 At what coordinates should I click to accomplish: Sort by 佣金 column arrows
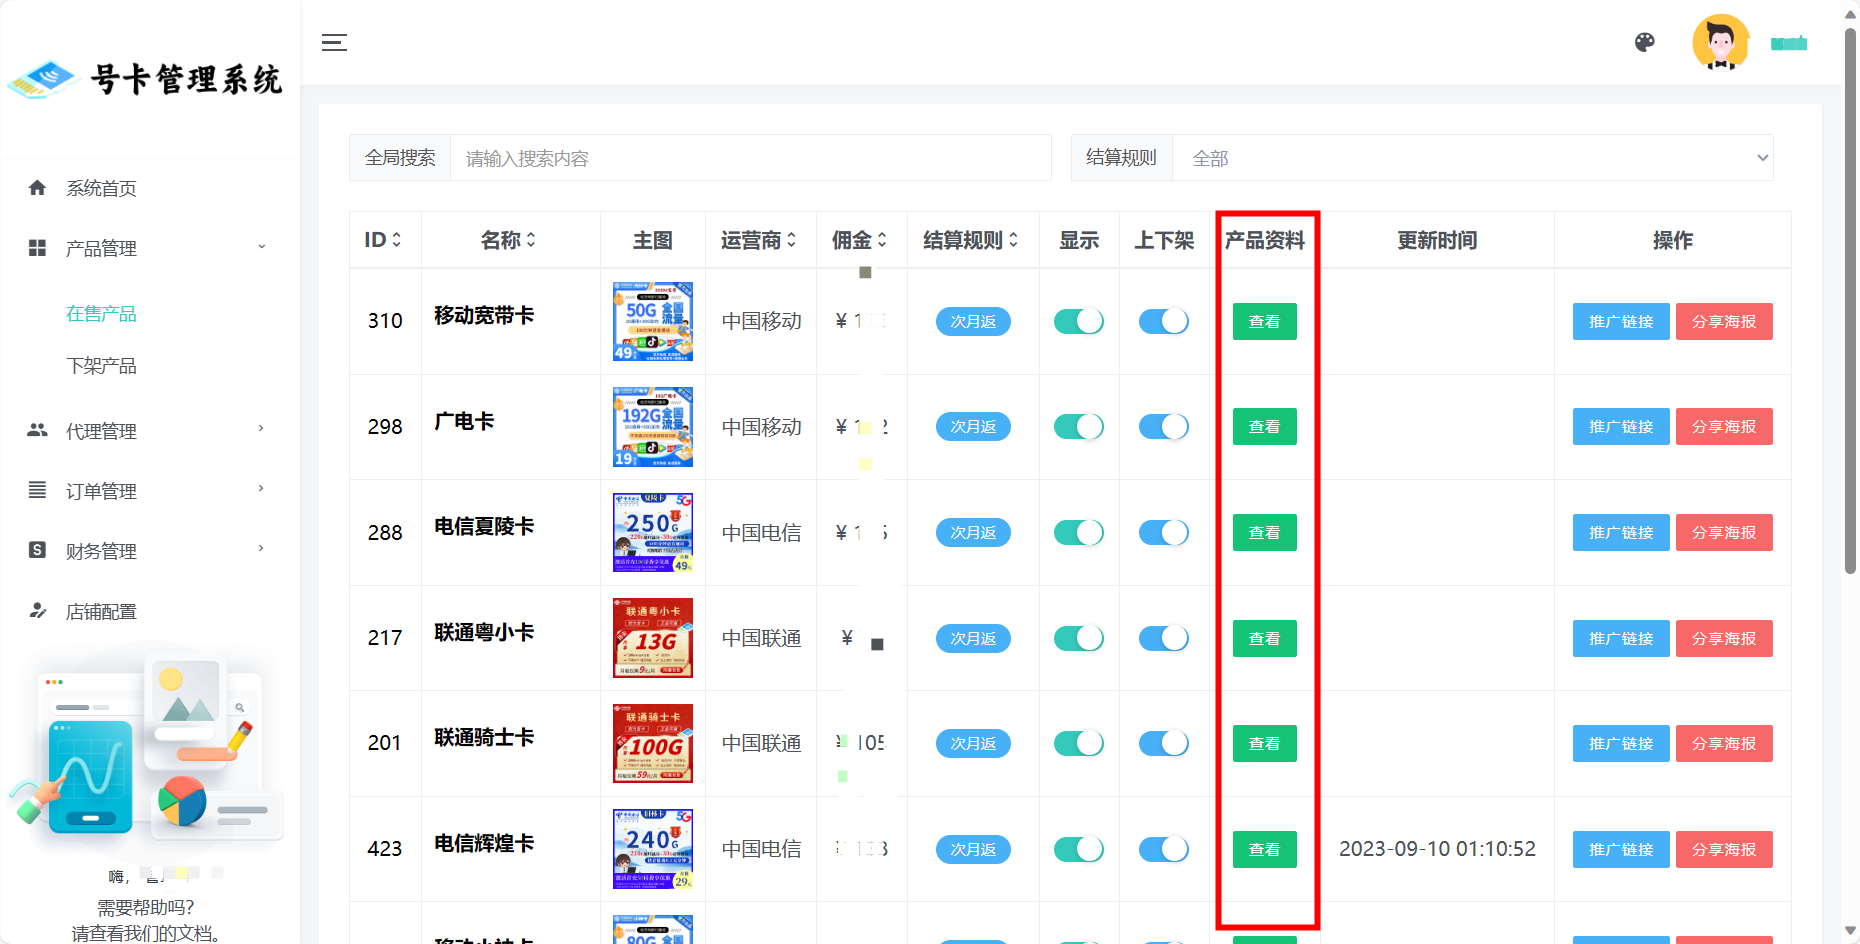click(882, 240)
